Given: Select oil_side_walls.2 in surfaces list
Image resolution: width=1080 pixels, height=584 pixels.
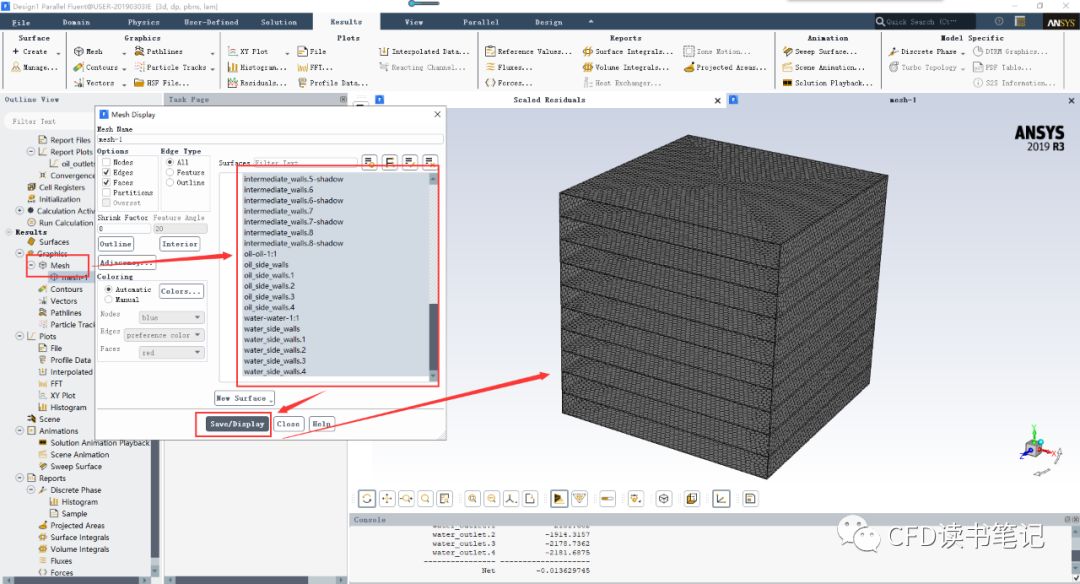Looking at the screenshot, I should 269,286.
